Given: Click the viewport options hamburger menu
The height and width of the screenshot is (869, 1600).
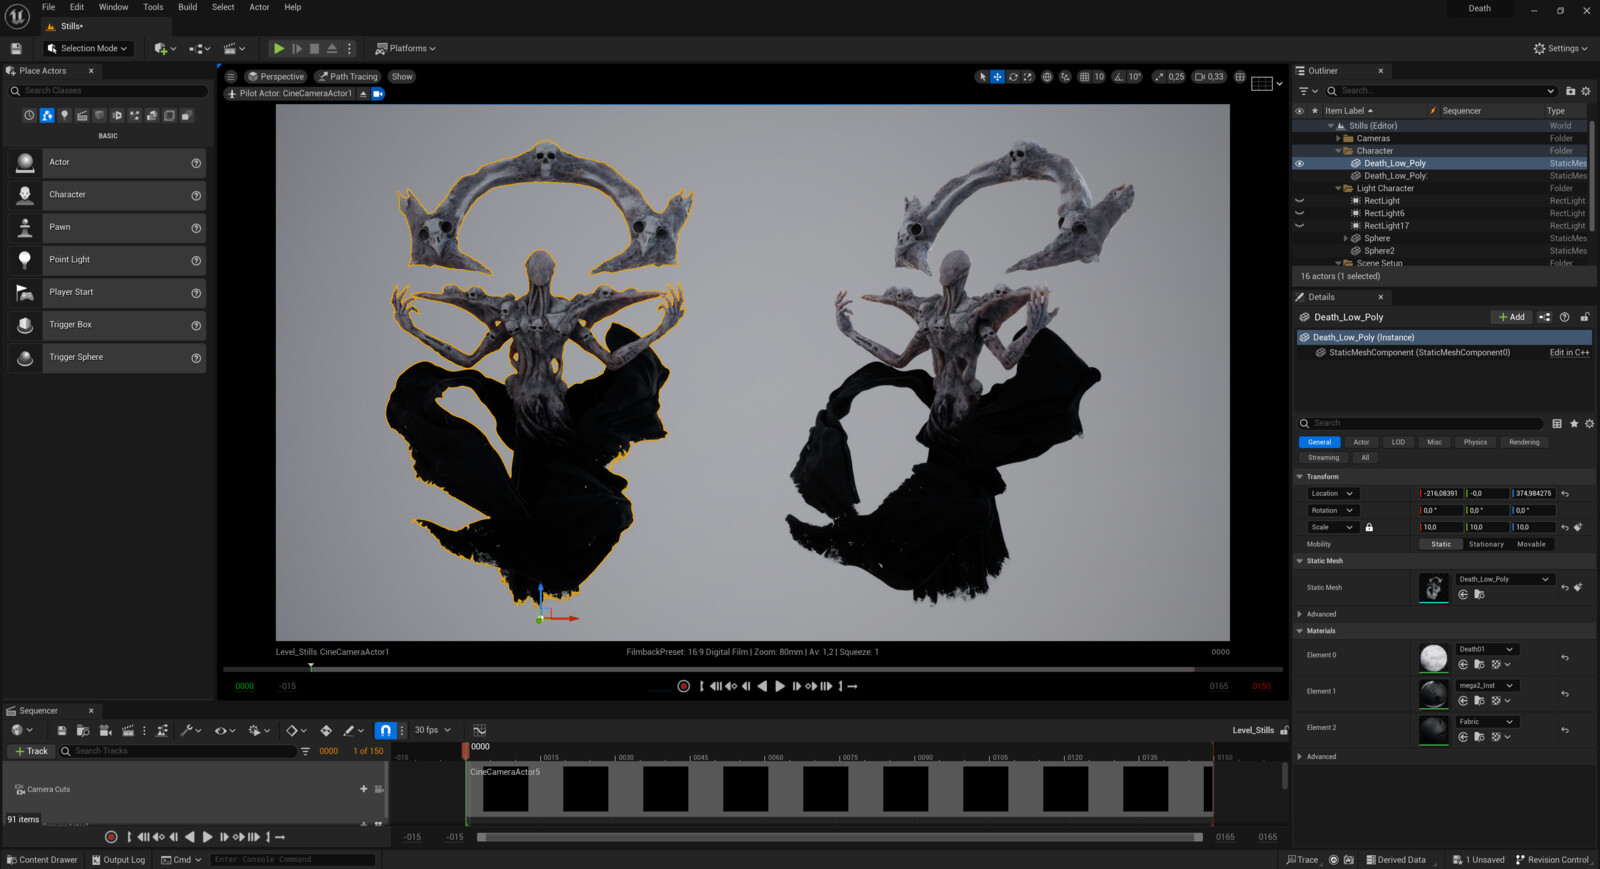Looking at the screenshot, I should tap(231, 77).
